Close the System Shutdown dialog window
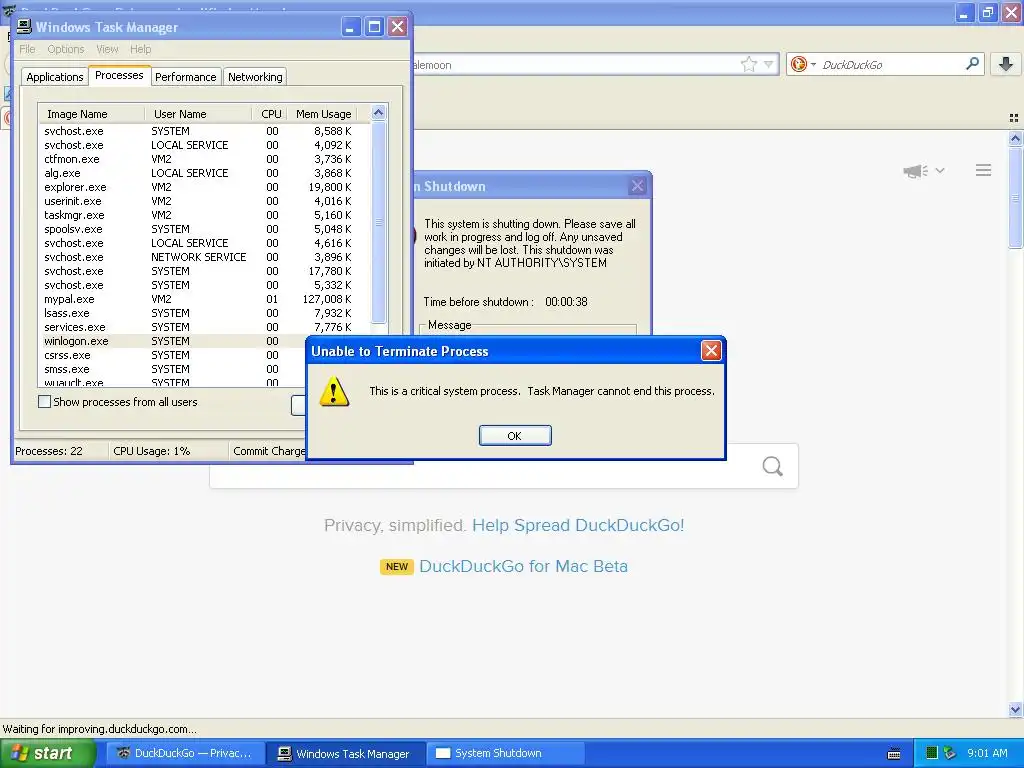The height and width of the screenshot is (768, 1024). pyautogui.click(x=637, y=186)
